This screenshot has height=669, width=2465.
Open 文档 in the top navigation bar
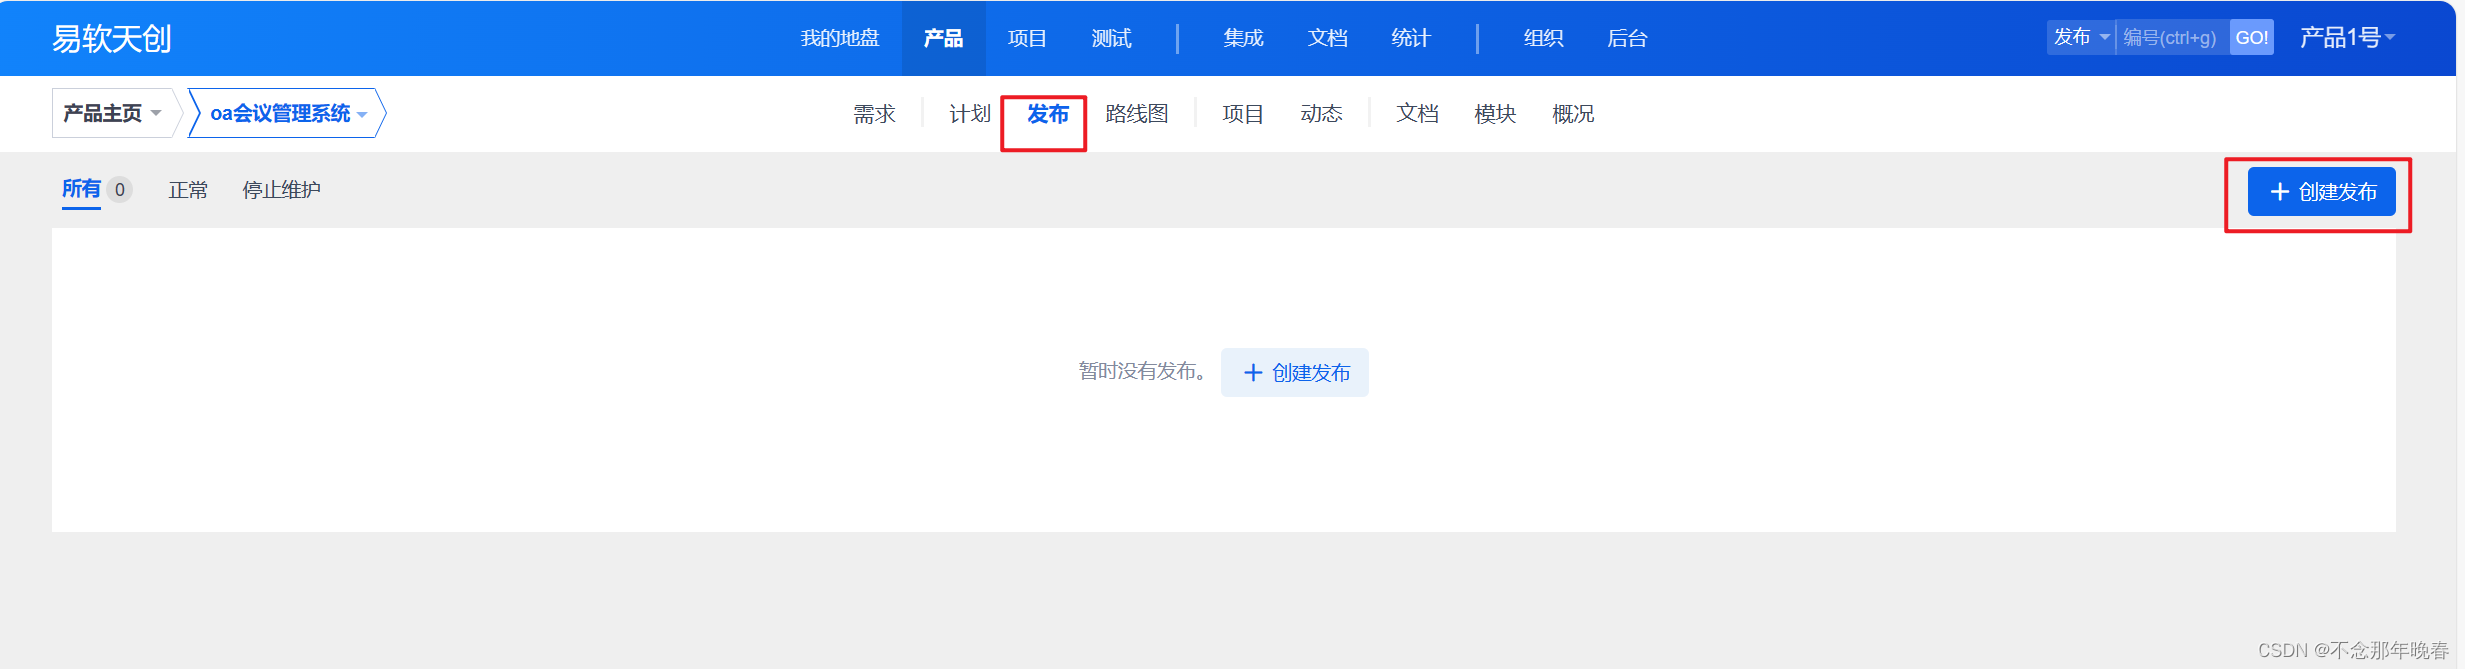pos(1327,38)
